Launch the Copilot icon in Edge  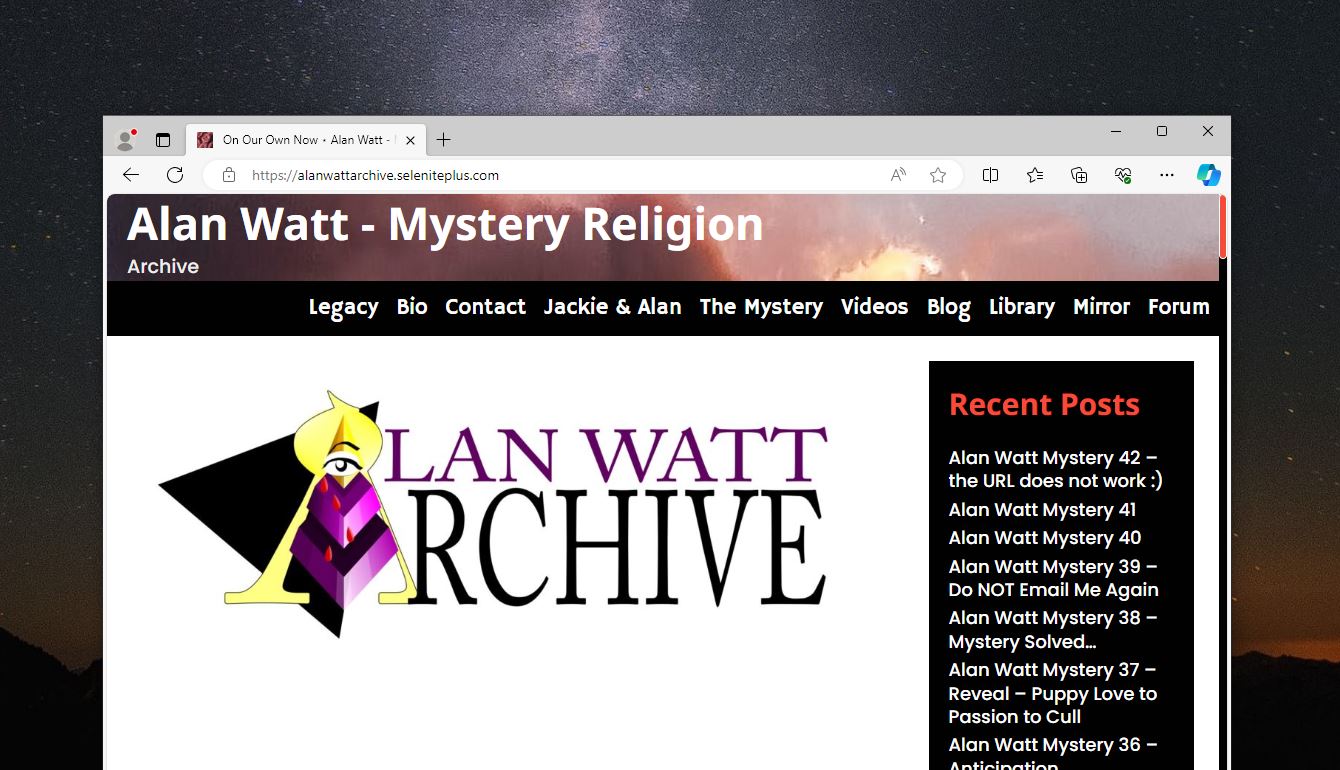(x=1209, y=175)
